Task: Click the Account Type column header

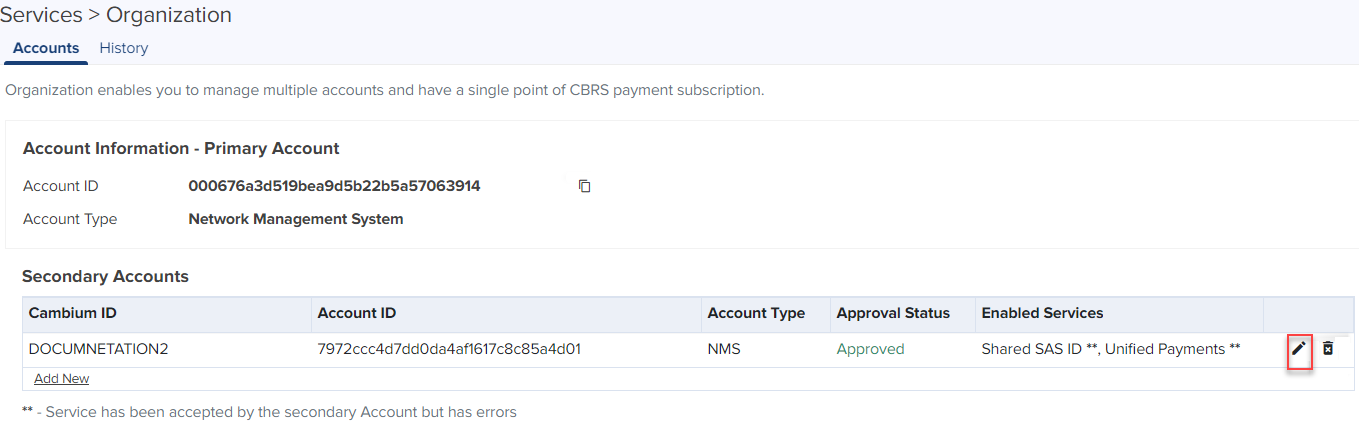Action: point(756,313)
